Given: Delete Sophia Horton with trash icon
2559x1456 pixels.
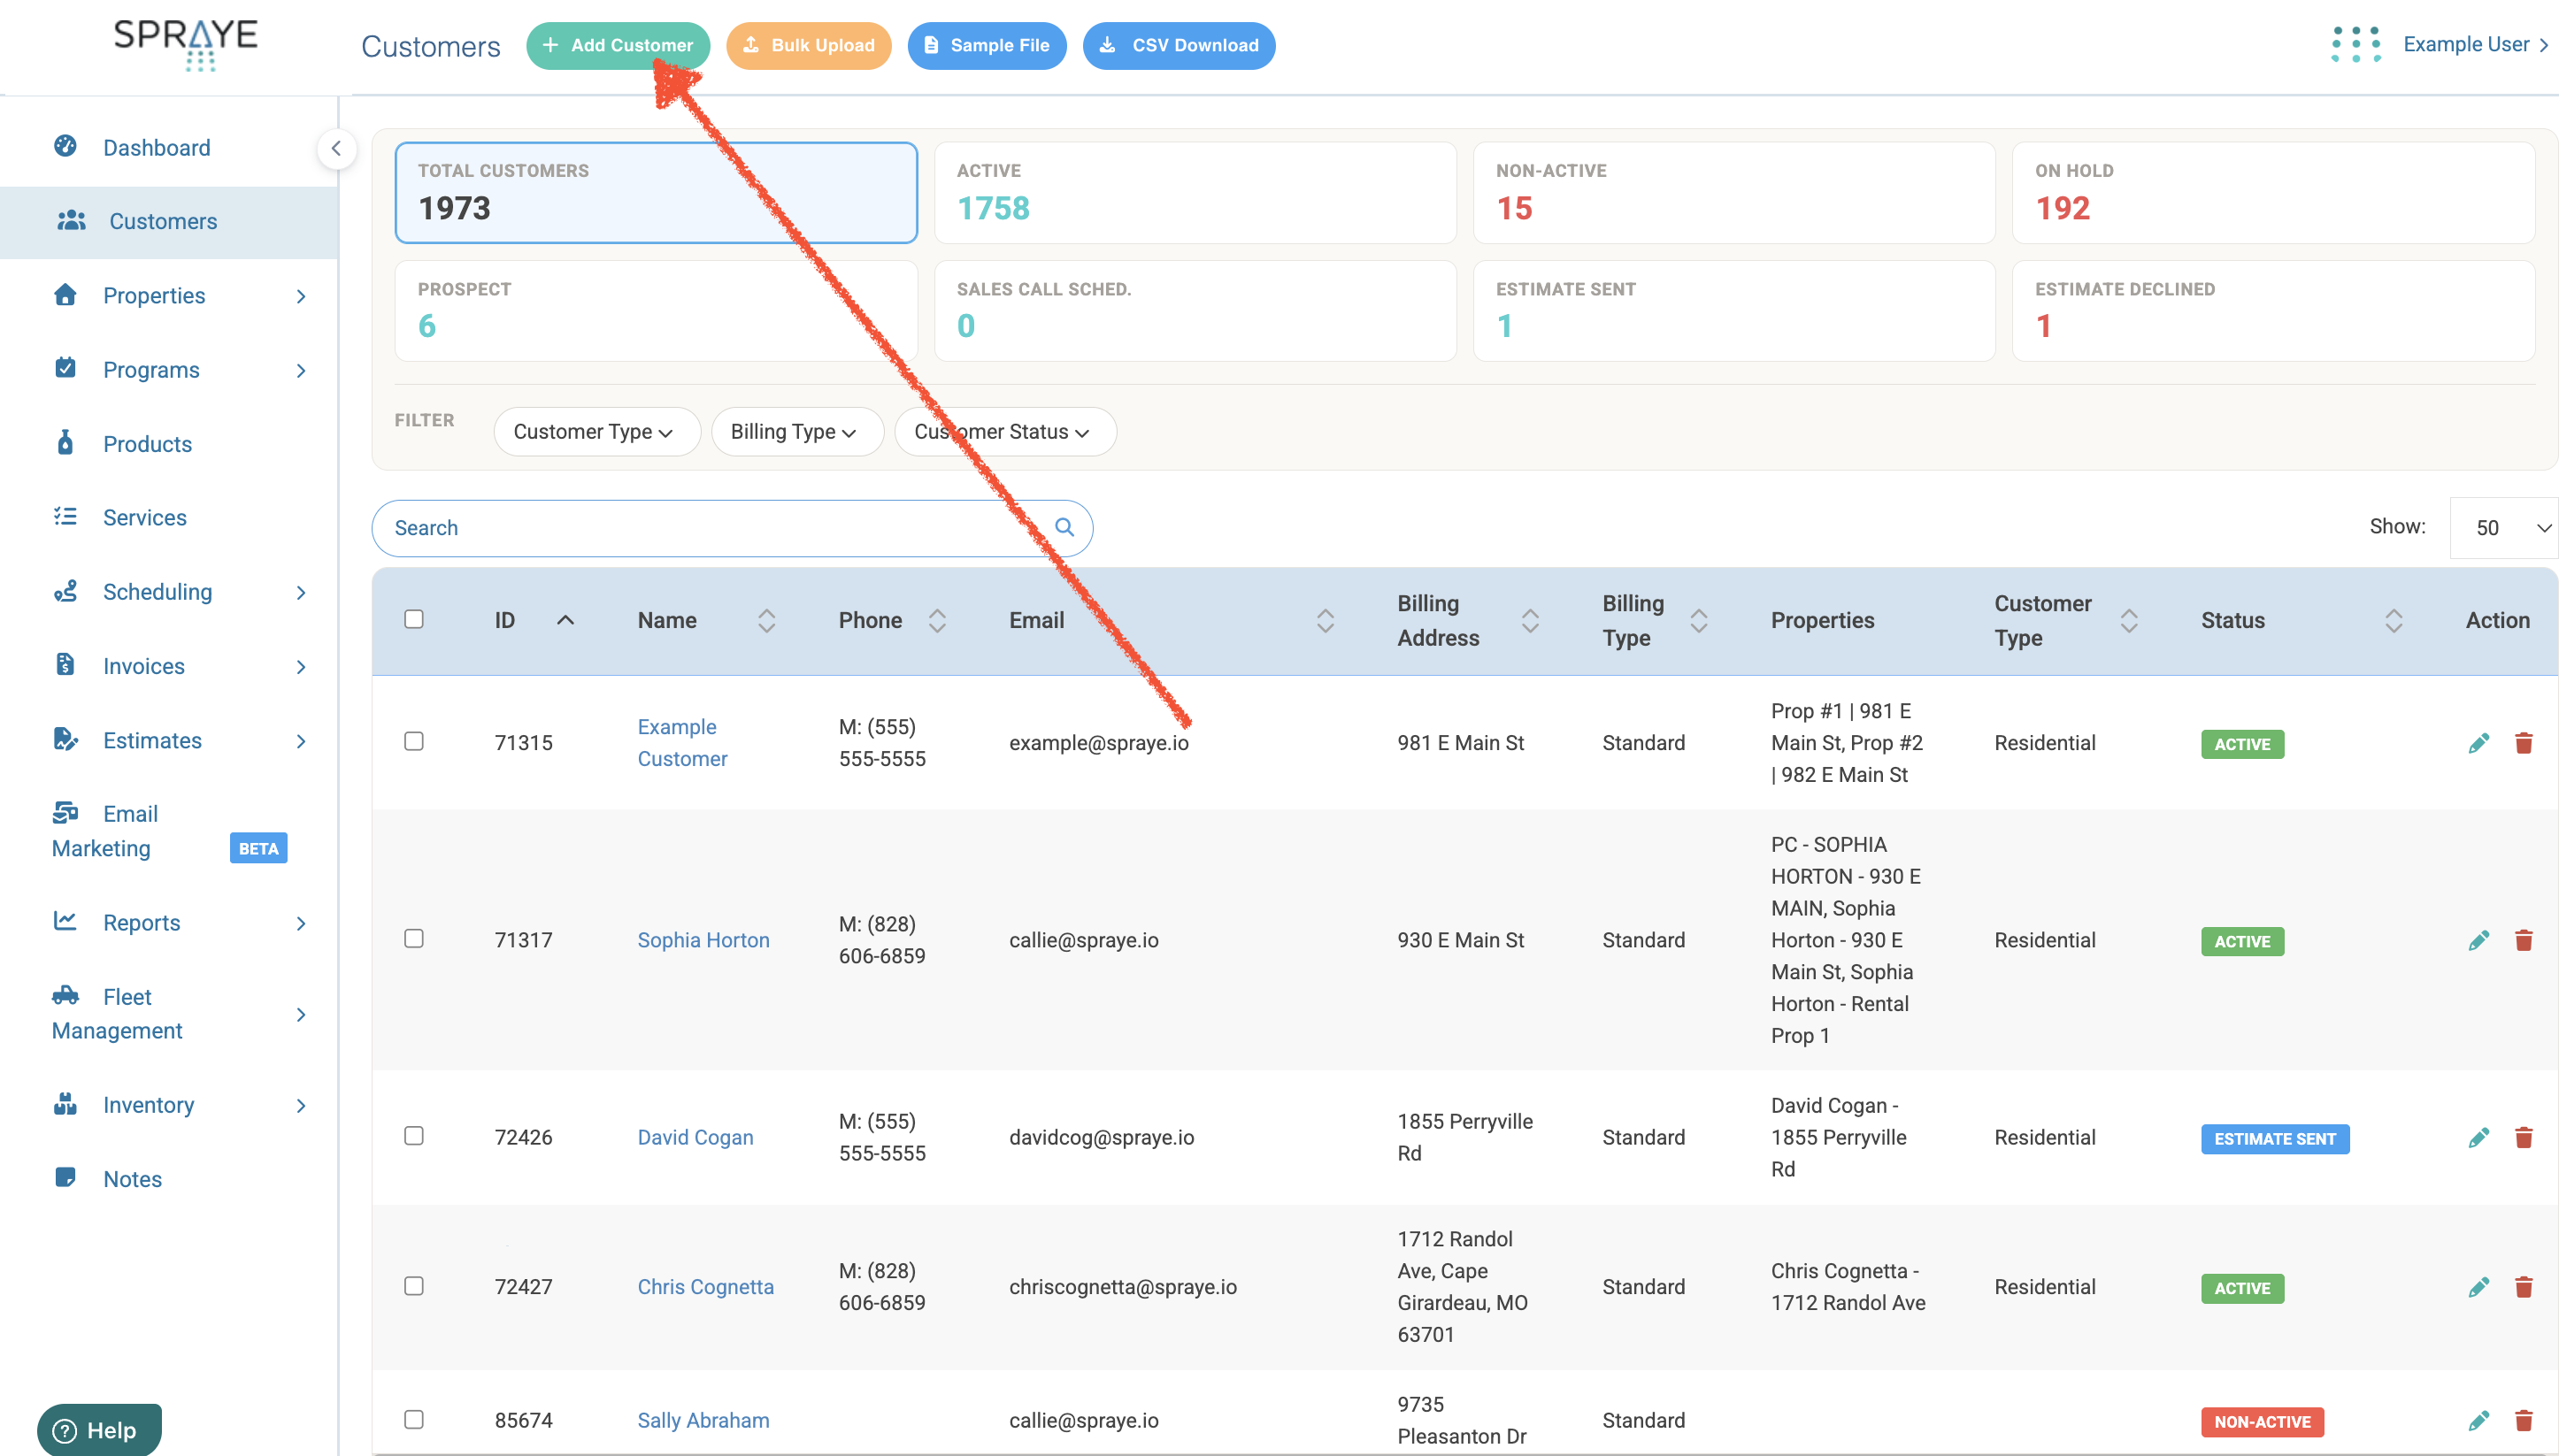Looking at the screenshot, I should coord(2523,940).
